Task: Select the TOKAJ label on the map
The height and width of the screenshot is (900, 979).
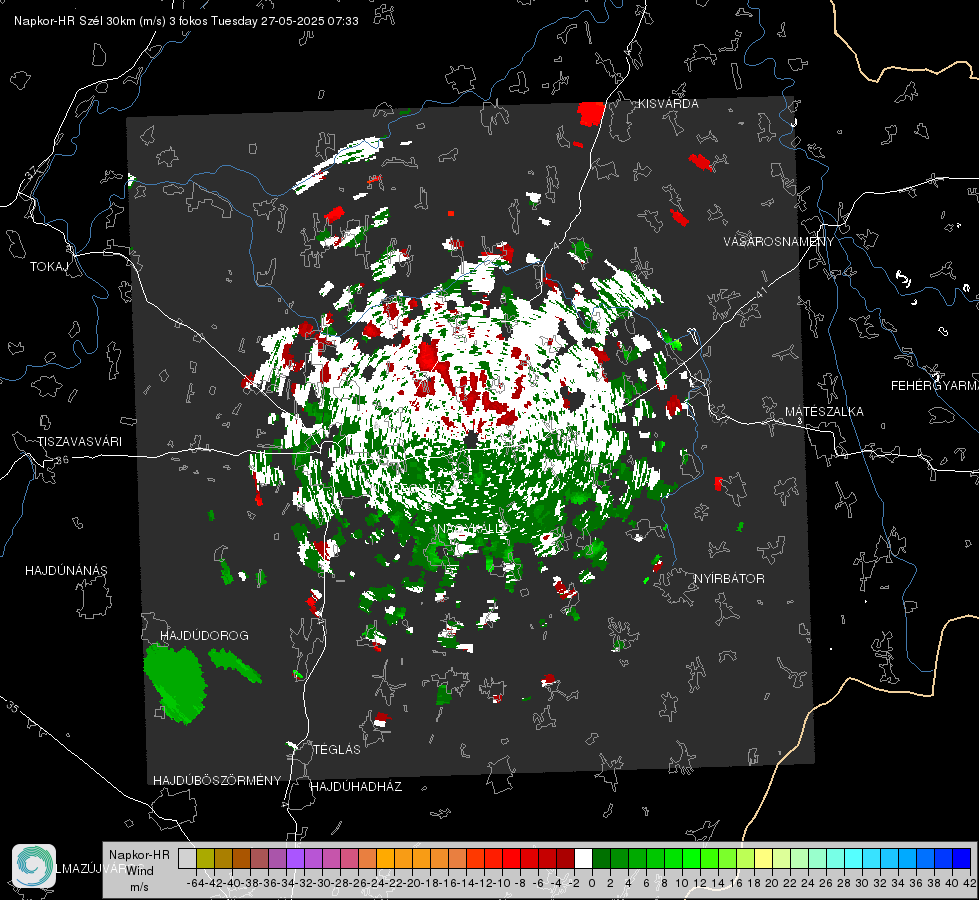Action: click(x=49, y=267)
